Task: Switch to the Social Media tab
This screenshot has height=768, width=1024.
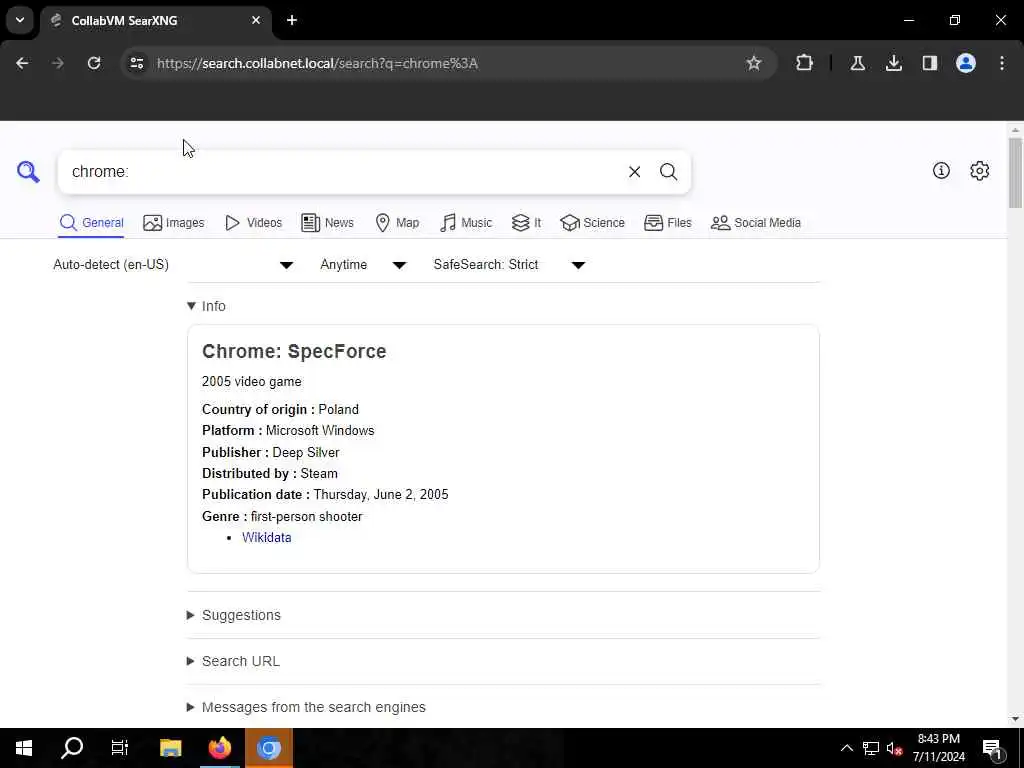Action: coord(756,223)
